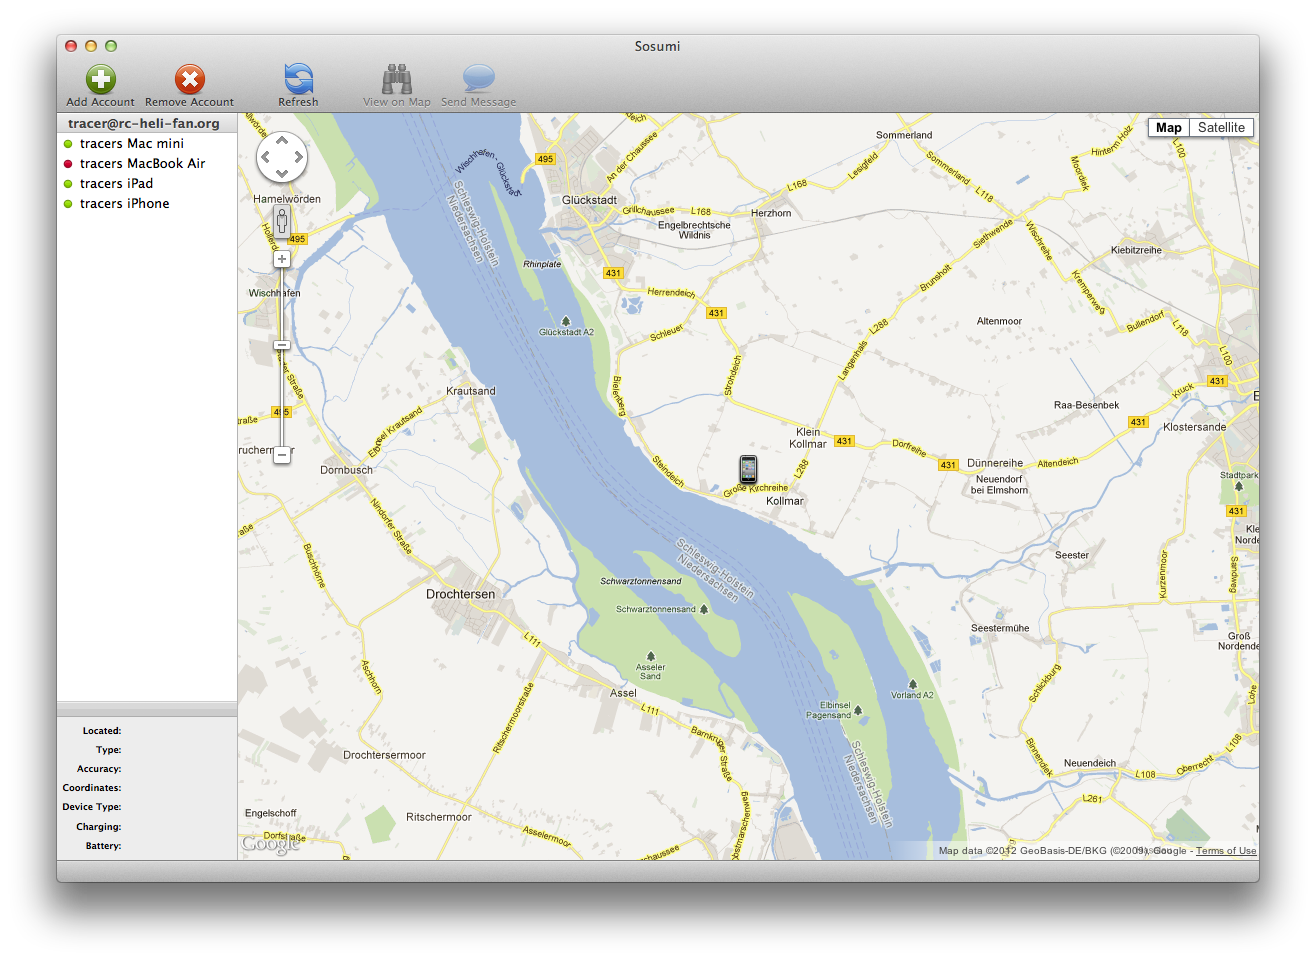
Task: Click the Dornbusch label on map
Action: 346,470
